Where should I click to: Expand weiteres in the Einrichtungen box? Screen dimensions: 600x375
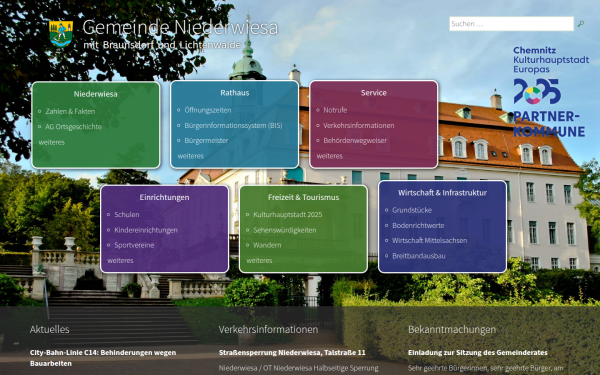[x=120, y=261]
